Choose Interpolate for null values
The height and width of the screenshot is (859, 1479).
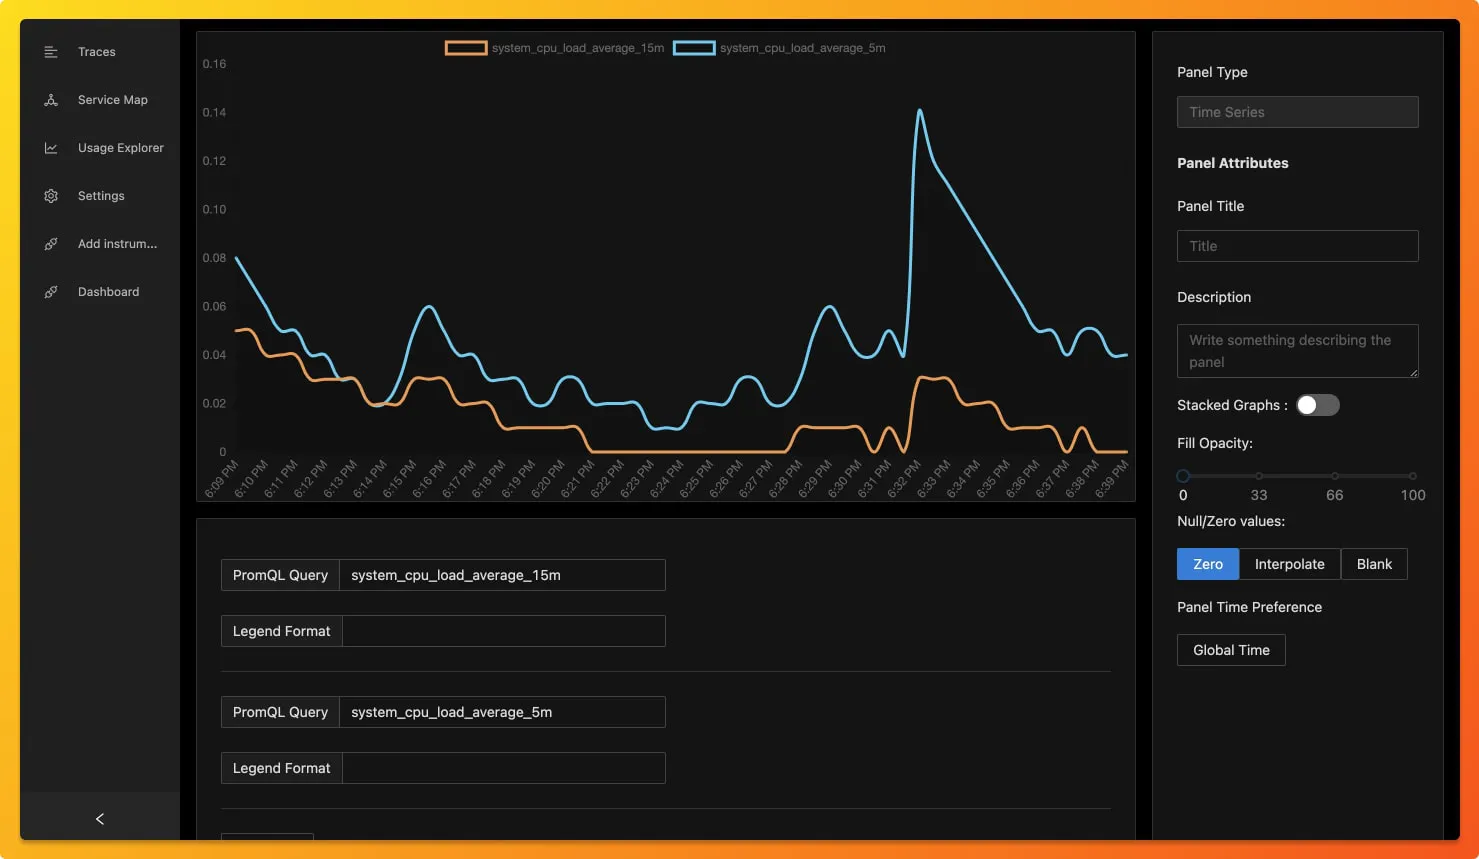pos(1289,564)
